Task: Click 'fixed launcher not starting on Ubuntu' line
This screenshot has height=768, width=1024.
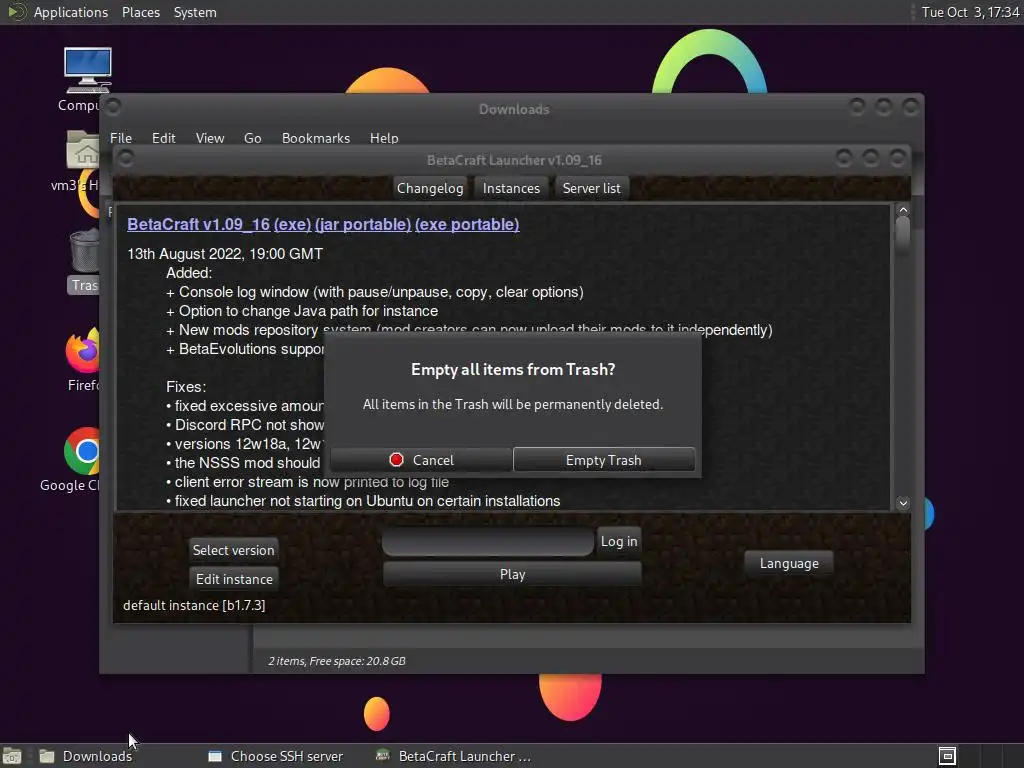Action: coord(363,501)
